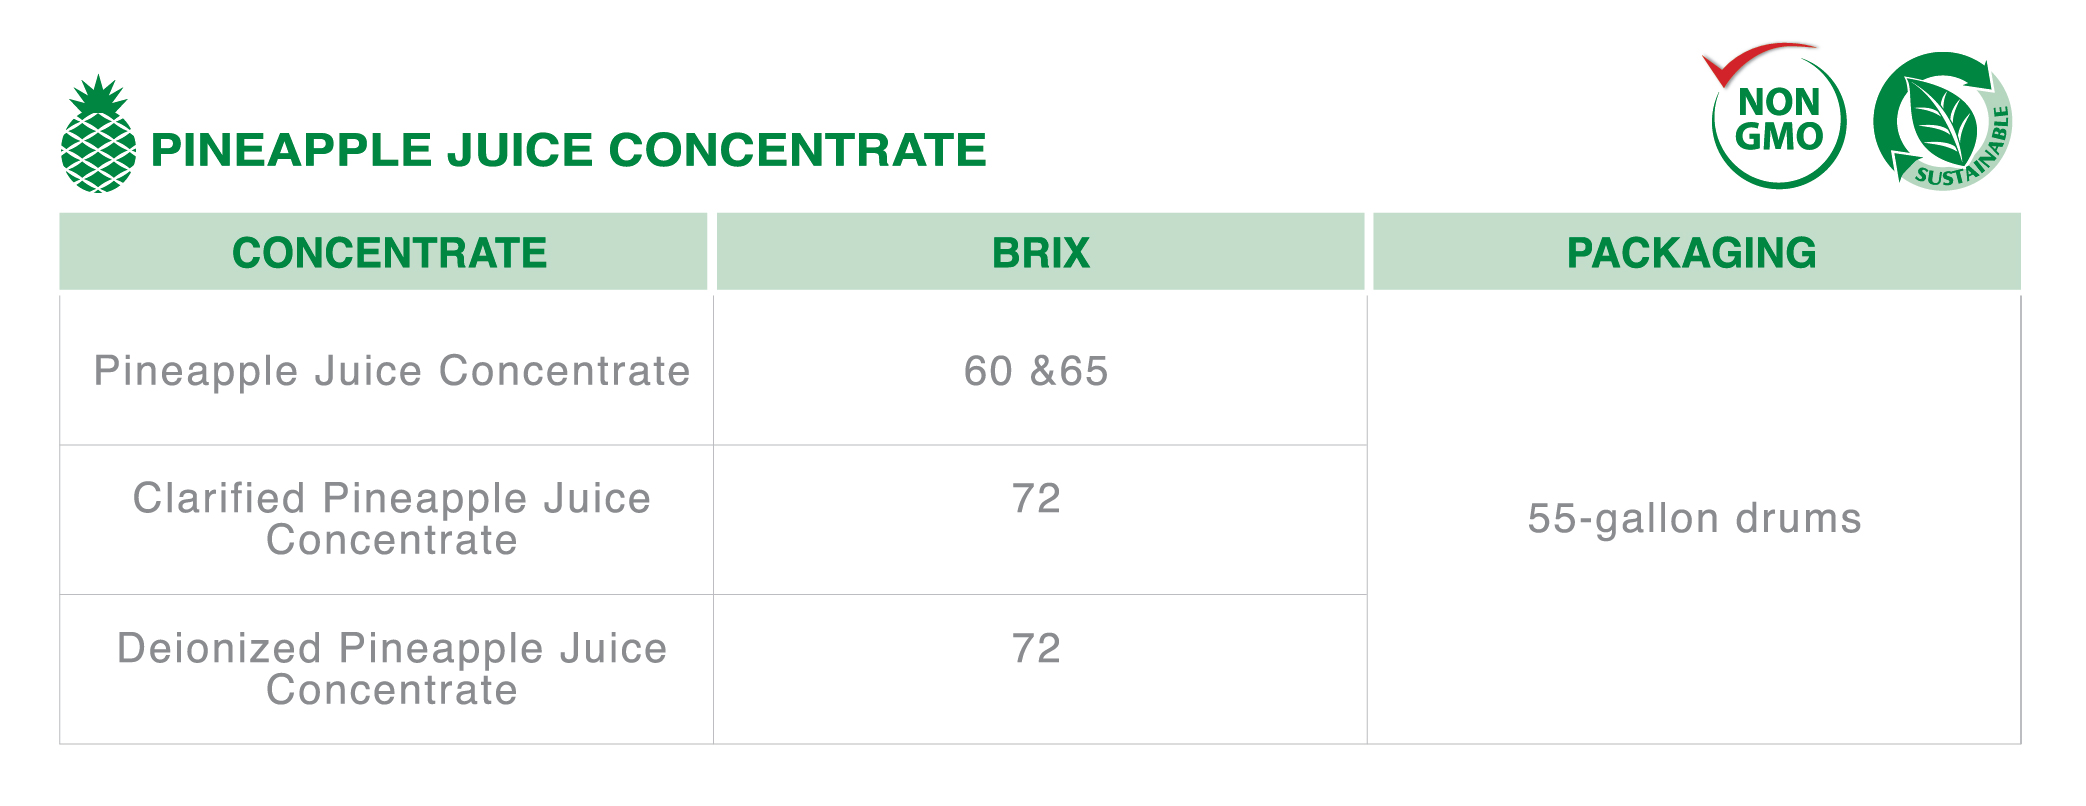The width and height of the screenshot is (2086, 806).
Task: Click the 55-gallon drums packaging cell
Action: coord(1695,519)
